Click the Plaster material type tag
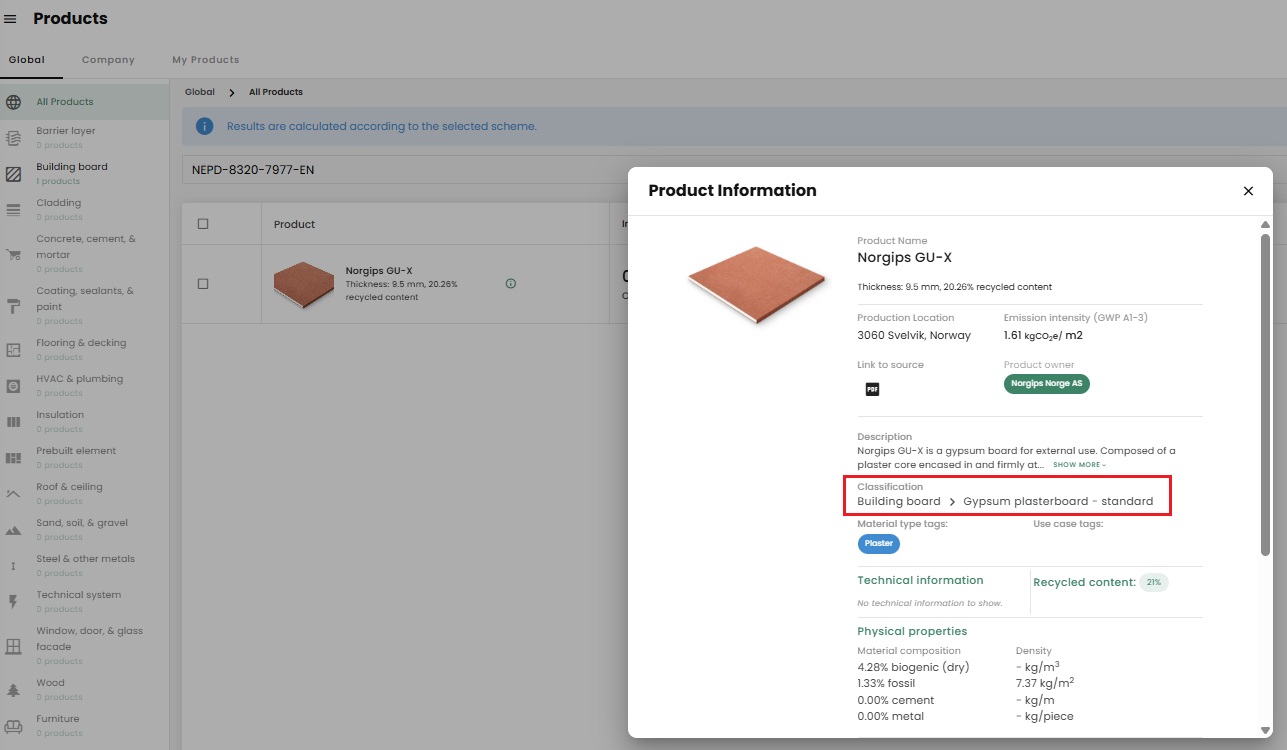The height and width of the screenshot is (750, 1287). [878, 544]
